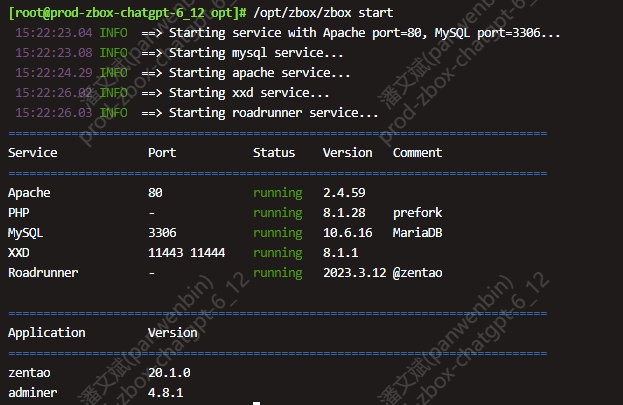Click the 'Roadrunner' service name
623x405 pixels.
point(43,273)
